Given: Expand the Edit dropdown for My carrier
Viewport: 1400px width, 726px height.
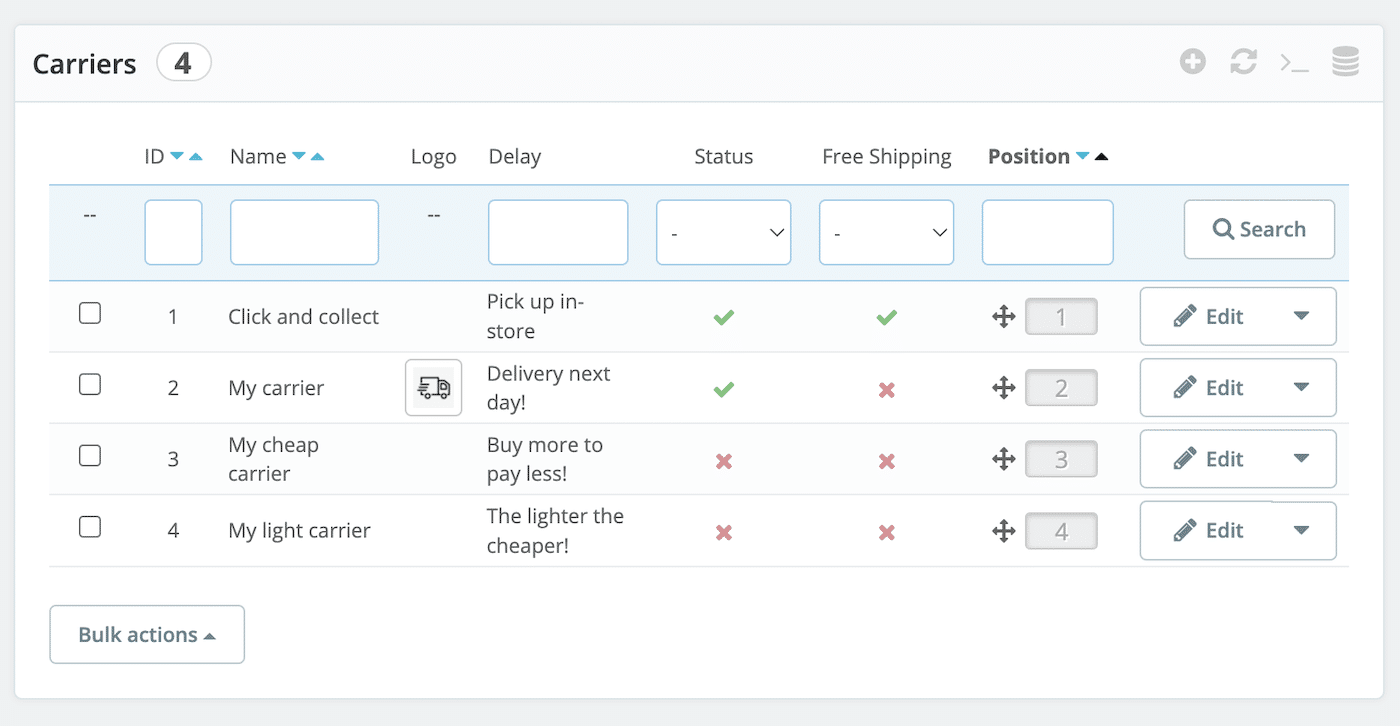Looking at the screenshot, I should (x=1301, y=387).
